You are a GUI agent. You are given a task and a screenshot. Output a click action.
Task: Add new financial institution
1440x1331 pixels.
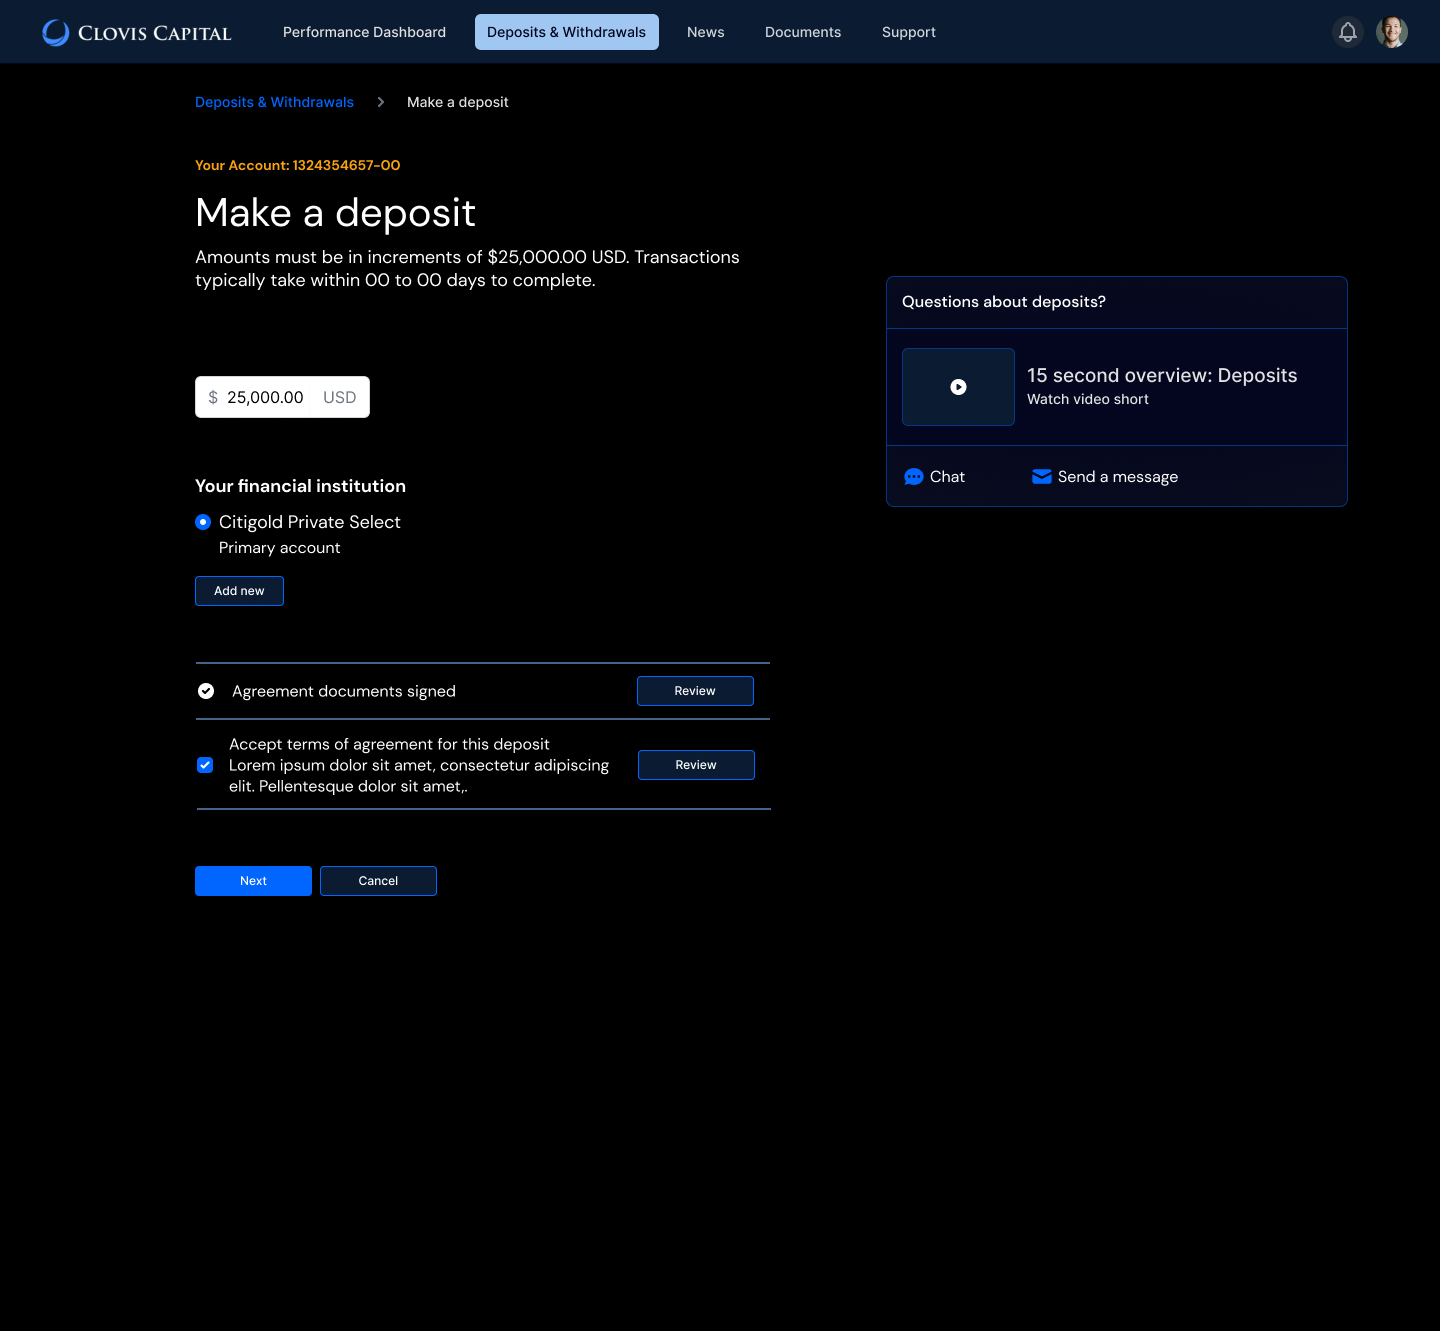click(239, 591)
